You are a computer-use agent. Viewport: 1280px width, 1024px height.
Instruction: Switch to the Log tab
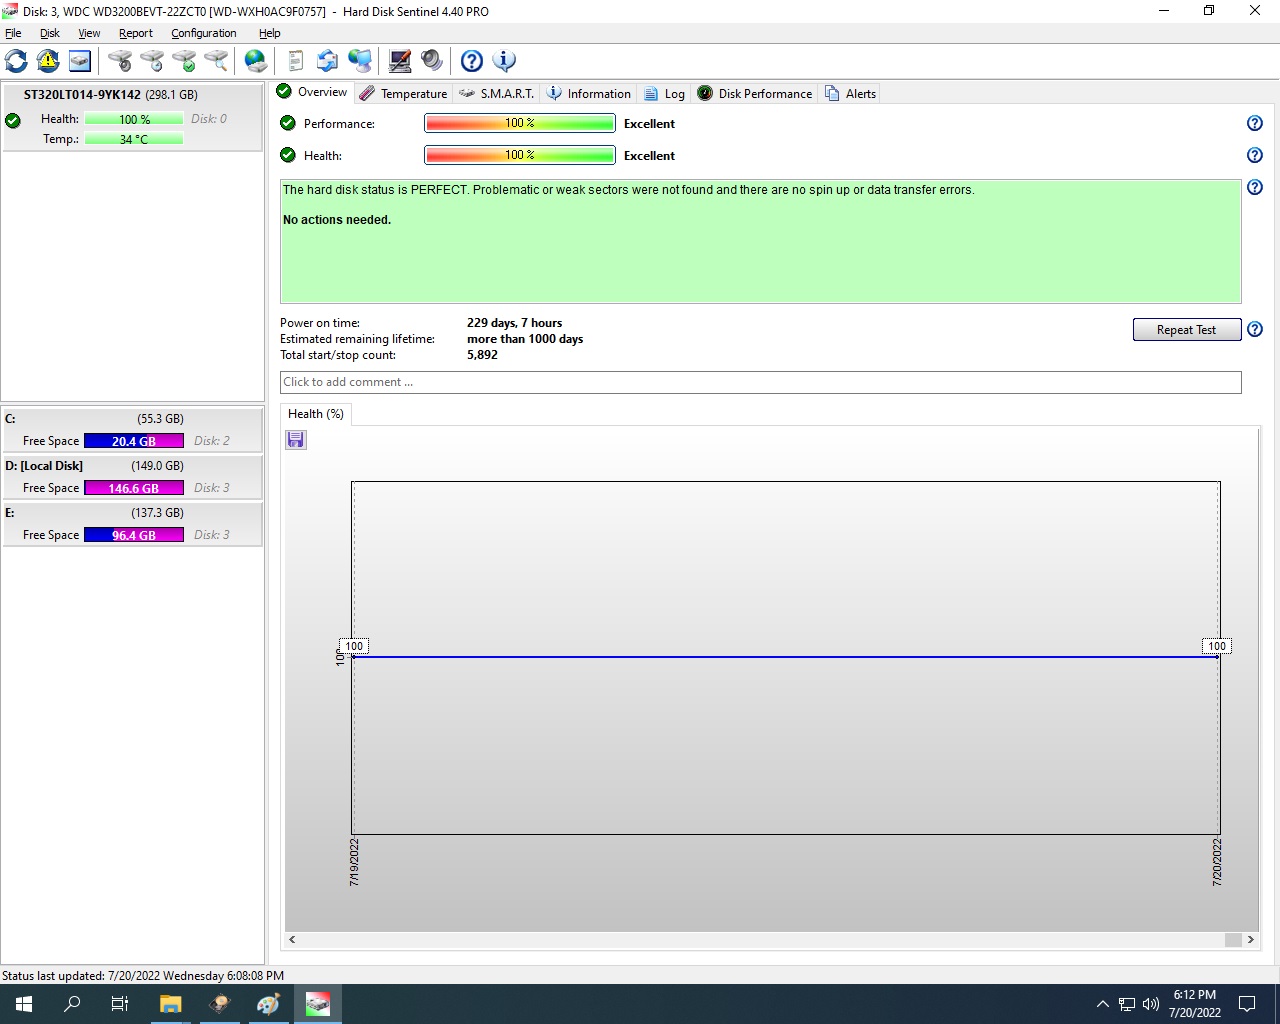(665, 93)
